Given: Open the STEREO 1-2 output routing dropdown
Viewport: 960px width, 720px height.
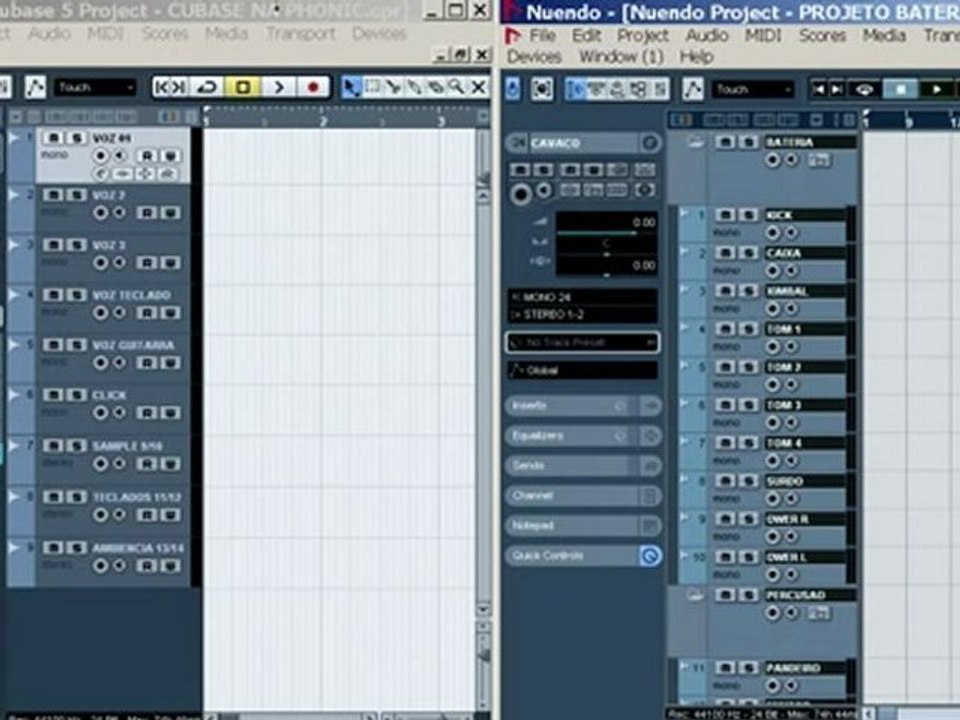Looking at the screenshot, I should [582, 315].
